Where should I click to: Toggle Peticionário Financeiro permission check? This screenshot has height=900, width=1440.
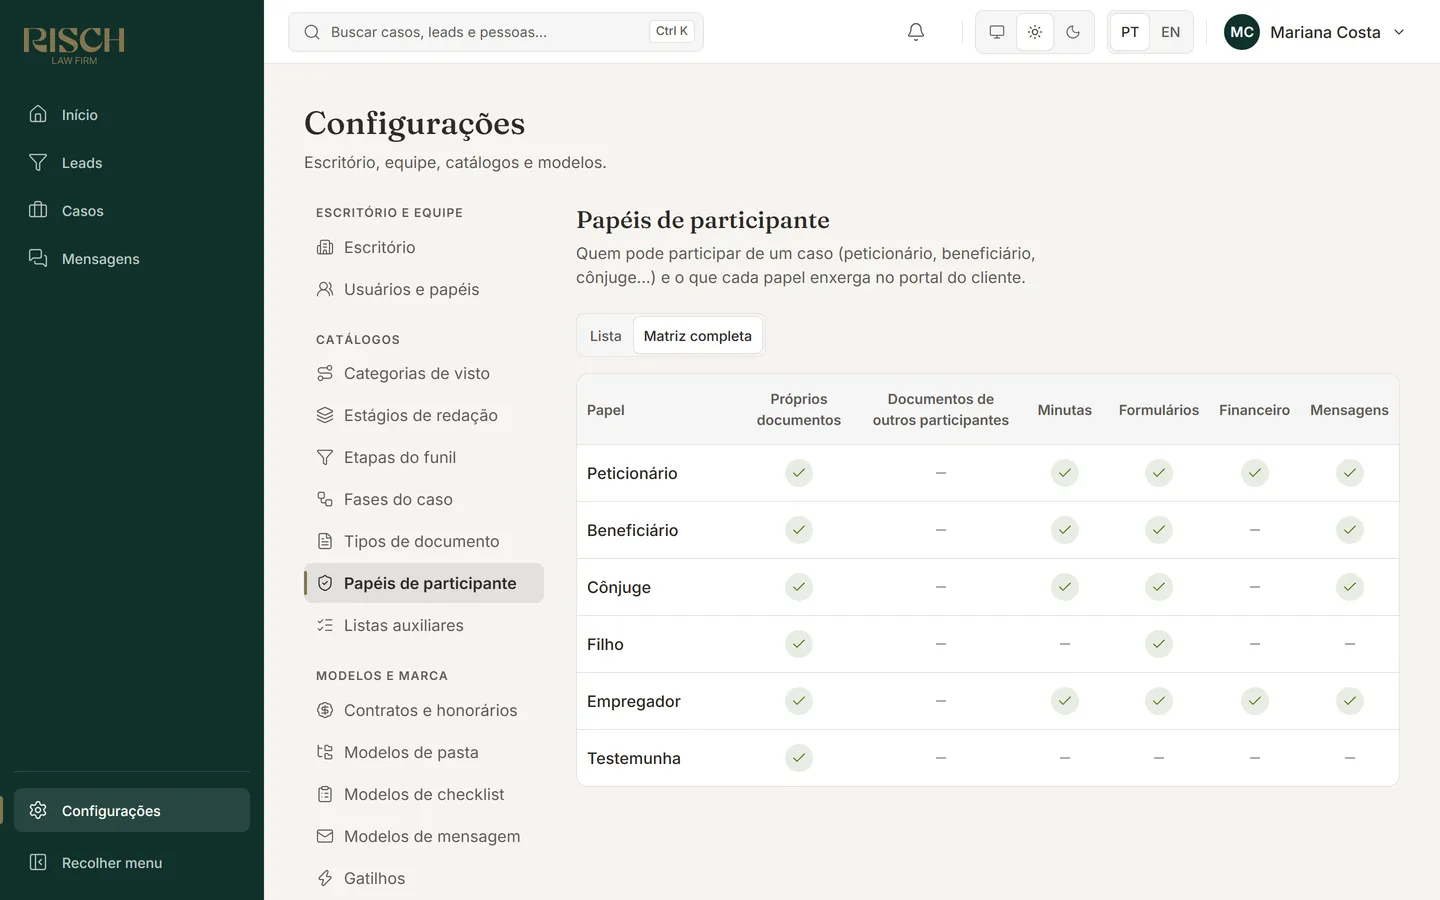click(1255, 473)
